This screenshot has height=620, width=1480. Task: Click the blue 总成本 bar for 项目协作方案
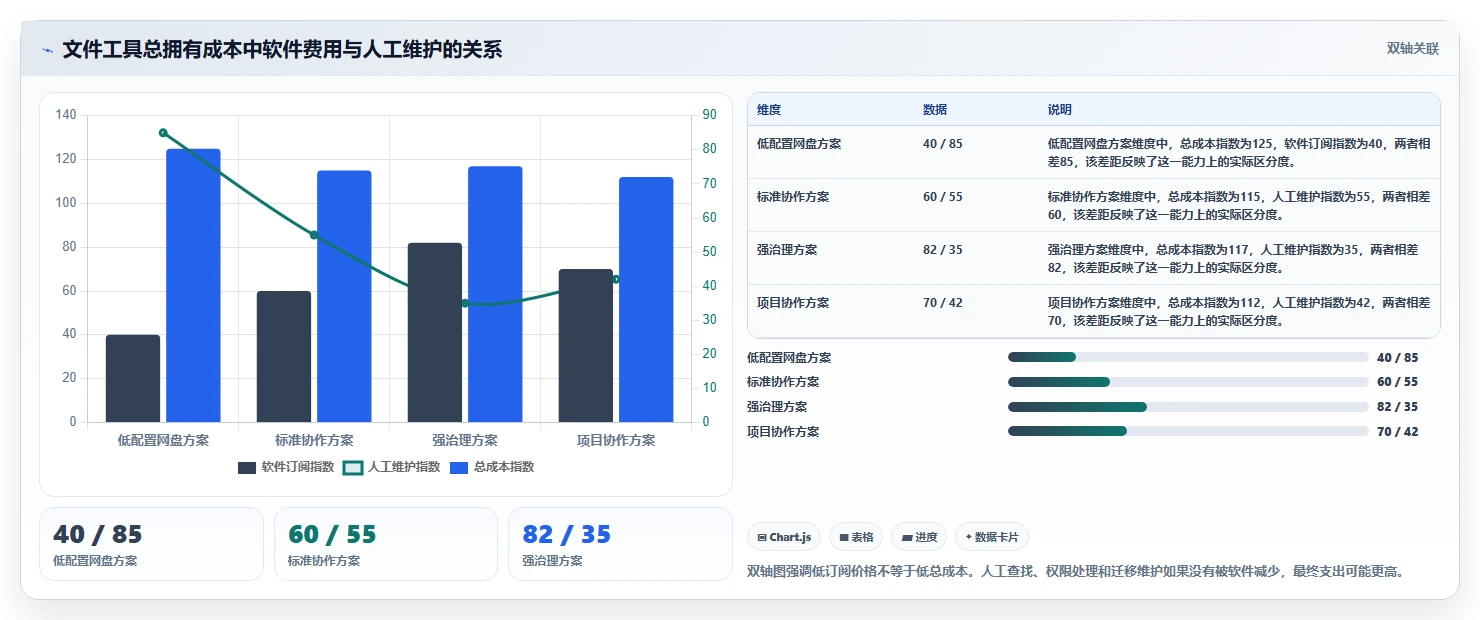646,299
